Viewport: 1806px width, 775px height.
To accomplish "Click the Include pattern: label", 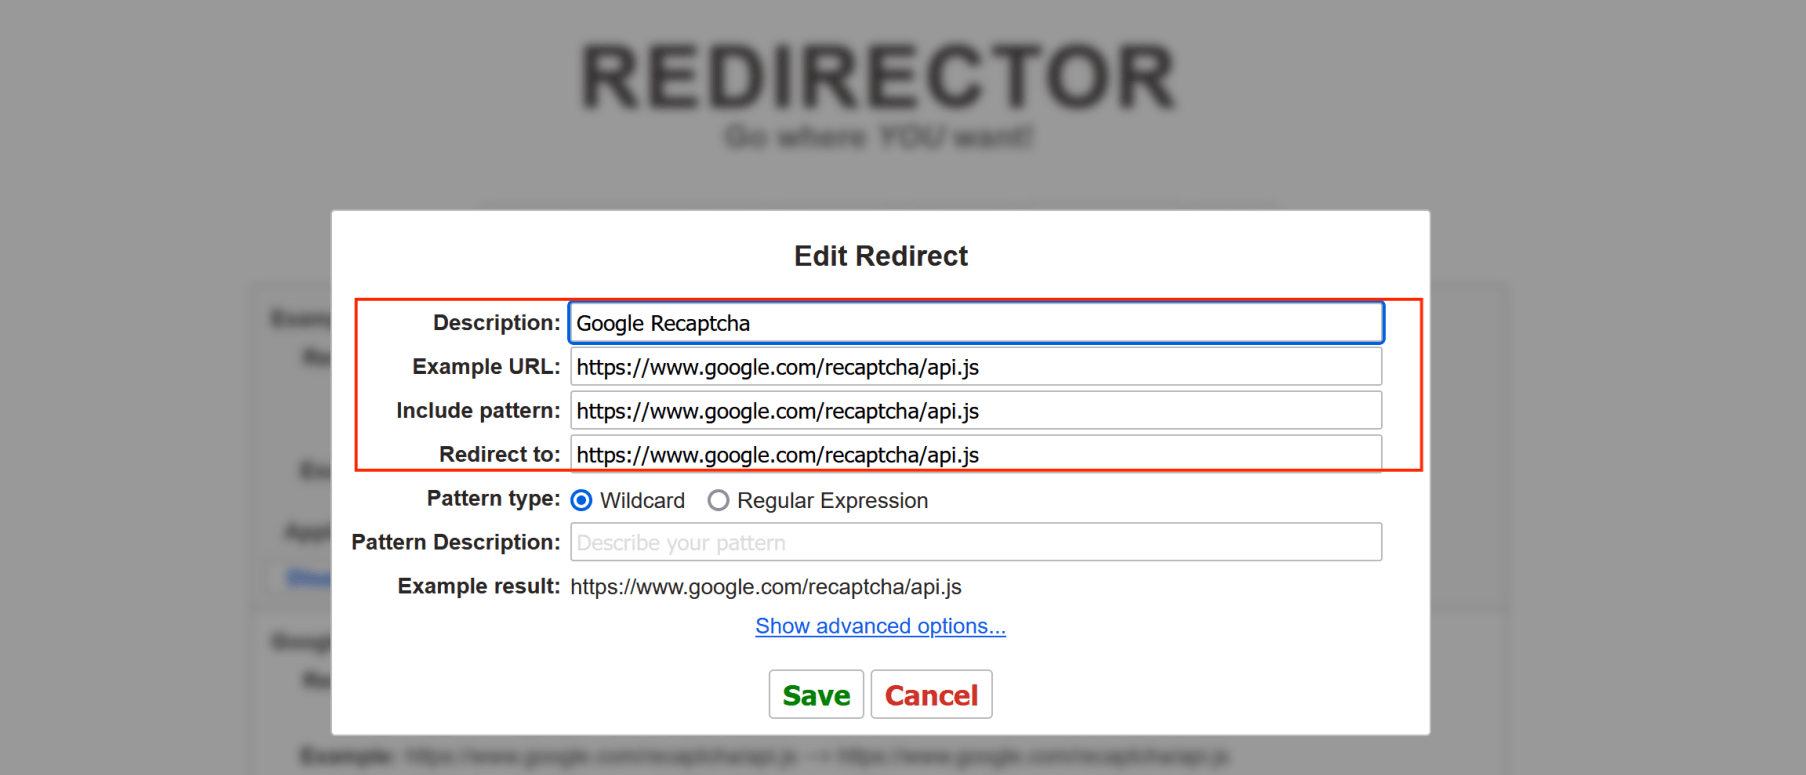I will coord(478,411).
